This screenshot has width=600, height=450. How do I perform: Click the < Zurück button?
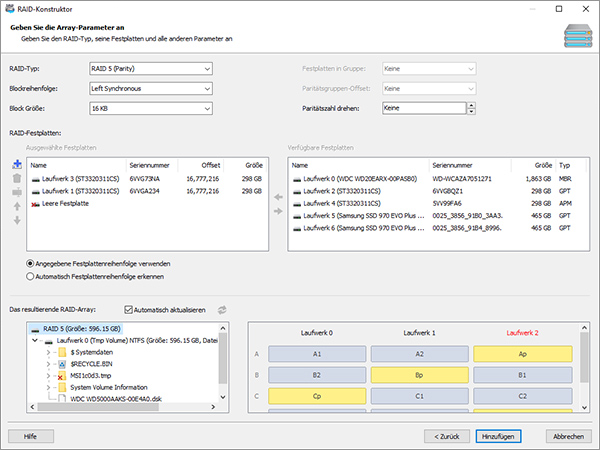point(447,436)
